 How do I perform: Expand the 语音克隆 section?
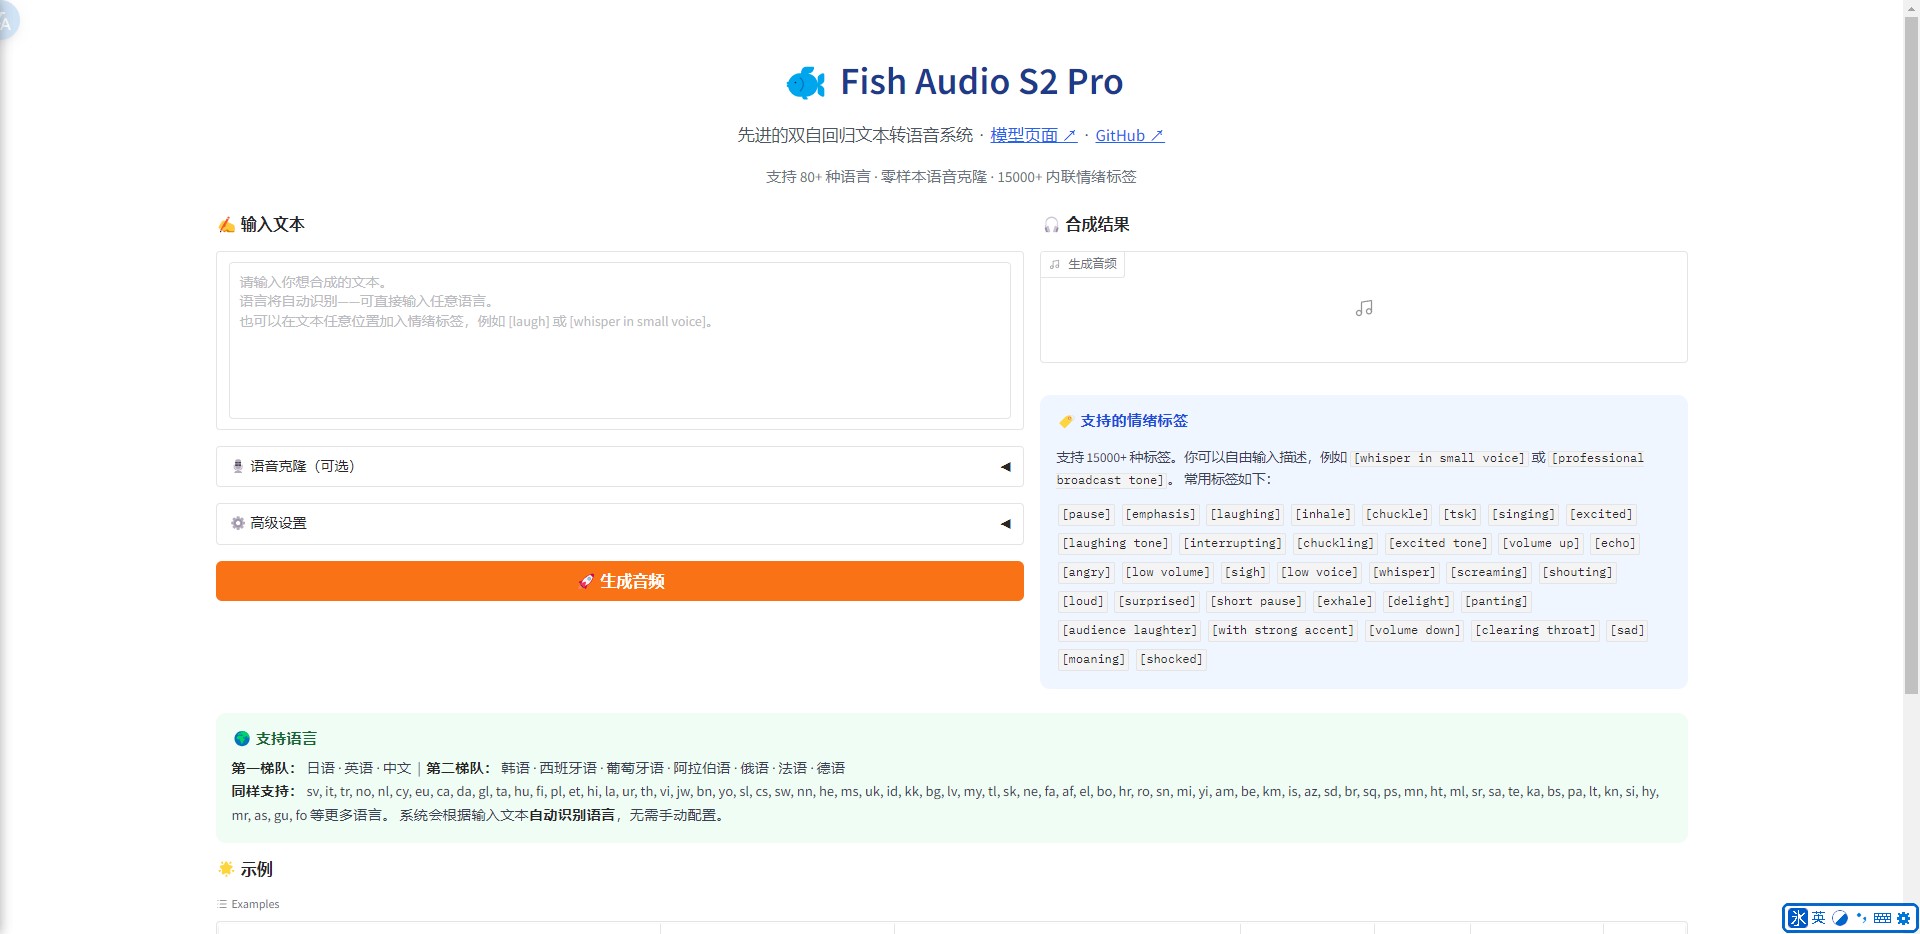(x=1004, y=466)
